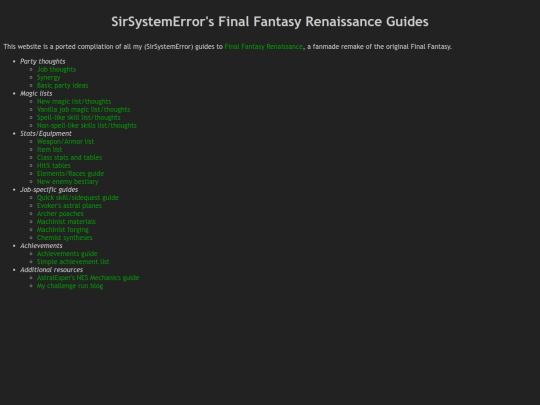Open Machinist forging page
The height and width of the screenshot is (405, 540).
click(x=63, y=230)
